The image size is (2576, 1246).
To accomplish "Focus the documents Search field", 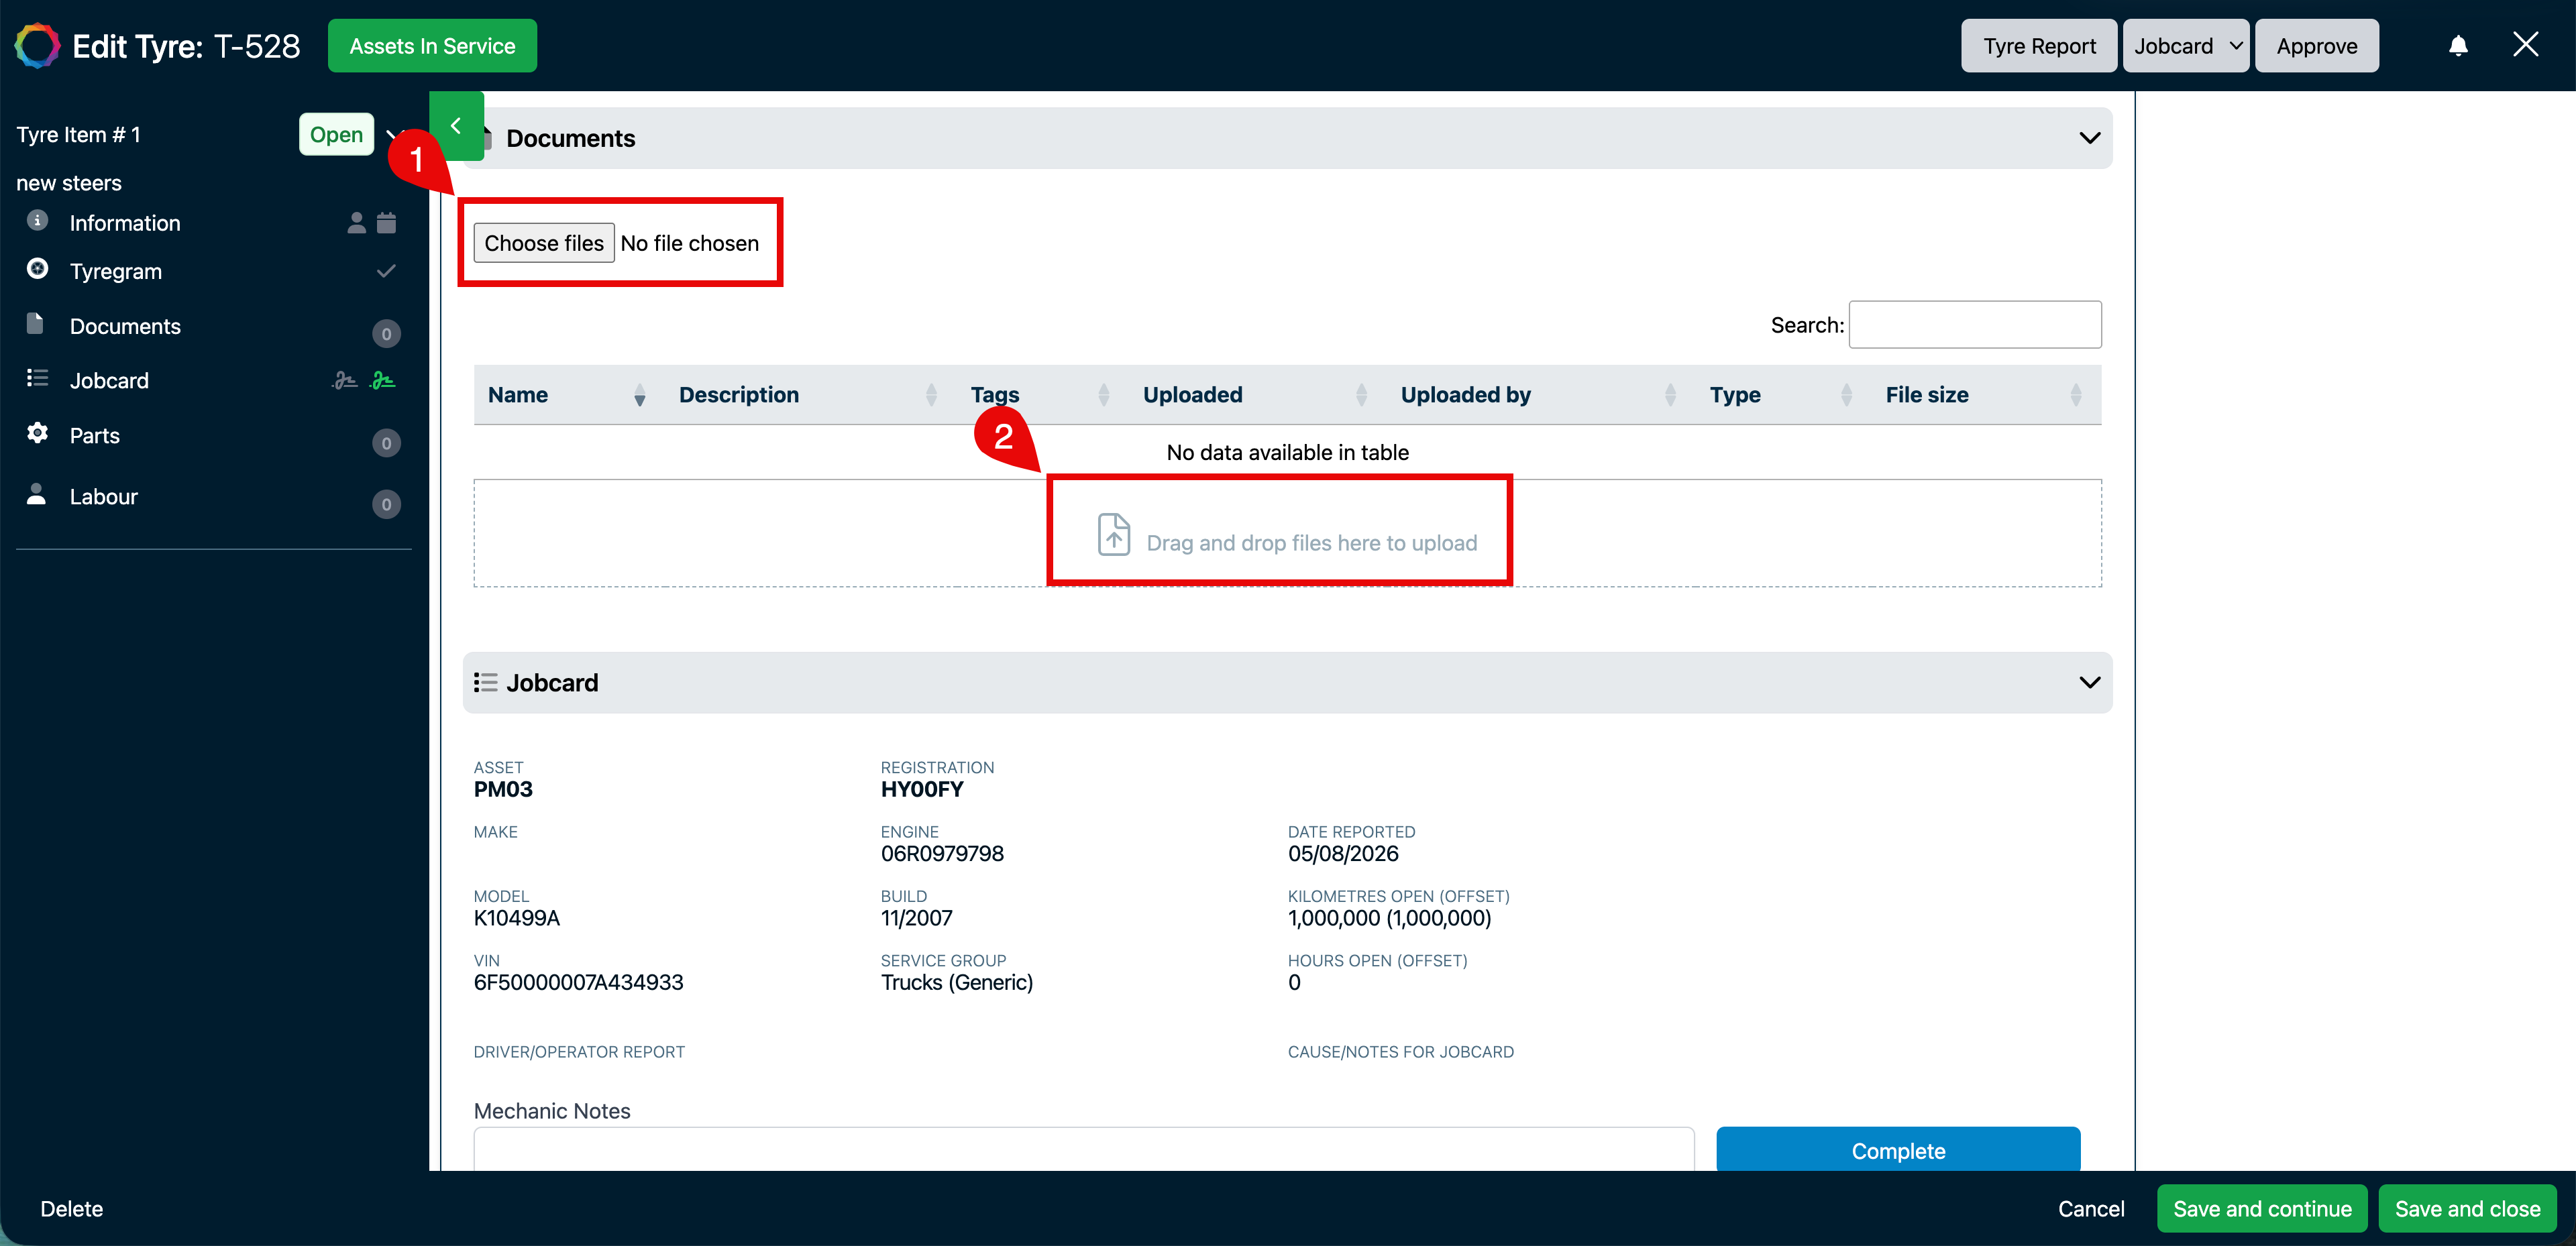I will pos(1975,325).
